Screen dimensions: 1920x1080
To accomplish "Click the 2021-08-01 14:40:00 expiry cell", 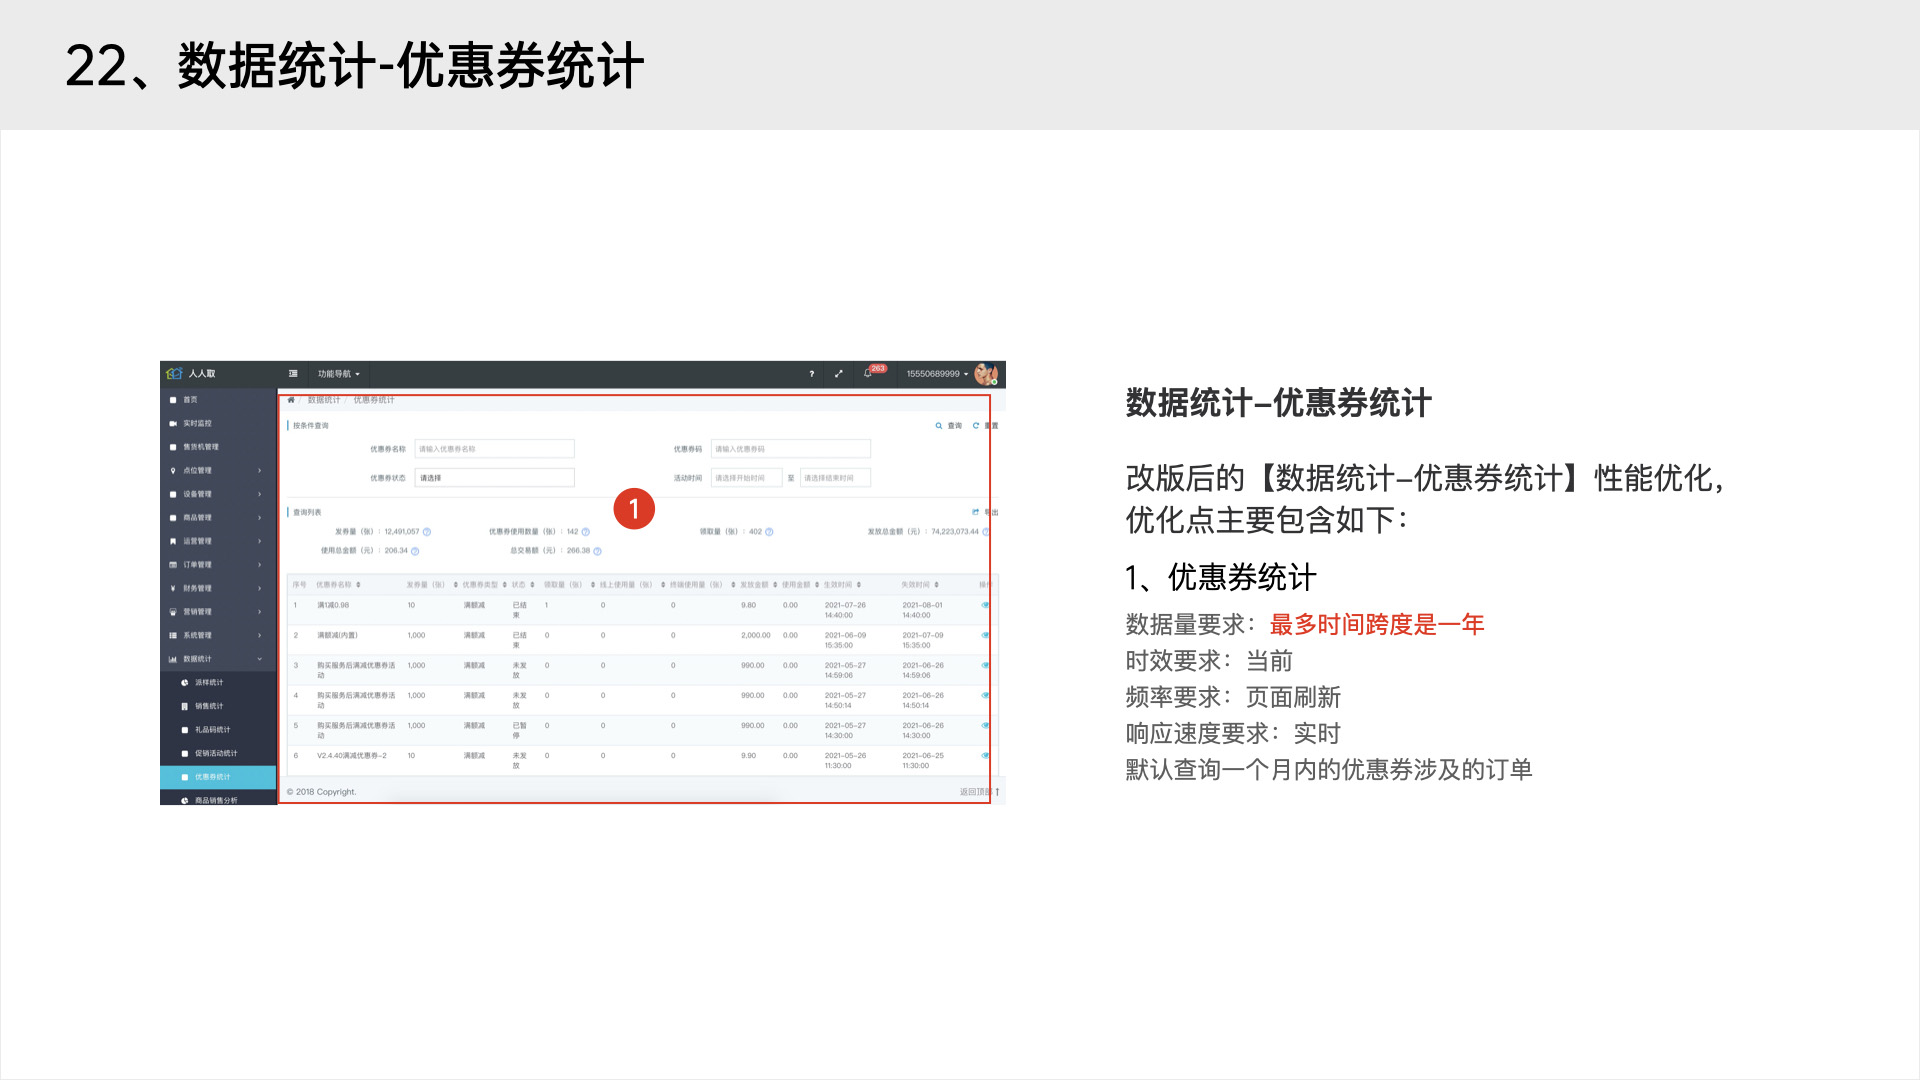I will coord(922,610).
